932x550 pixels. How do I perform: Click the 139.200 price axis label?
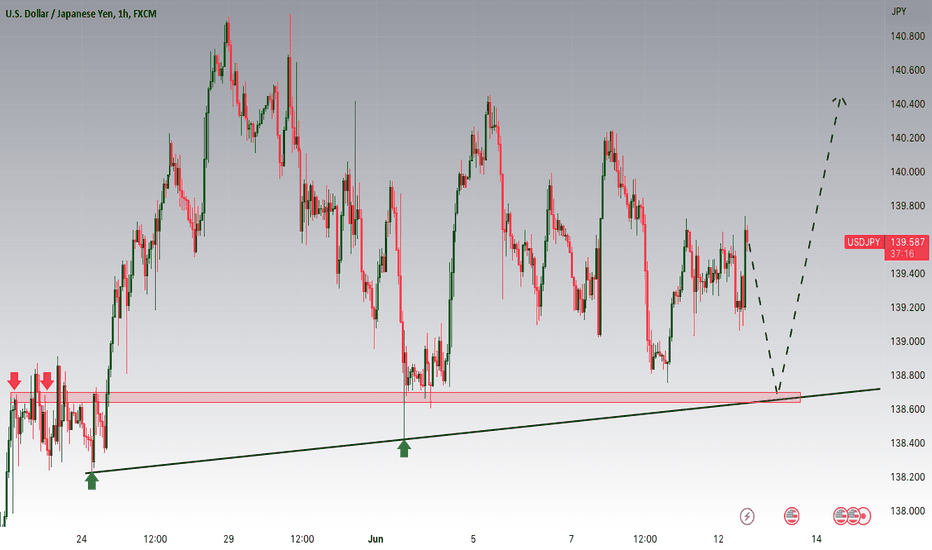click(x=908, y=307)
